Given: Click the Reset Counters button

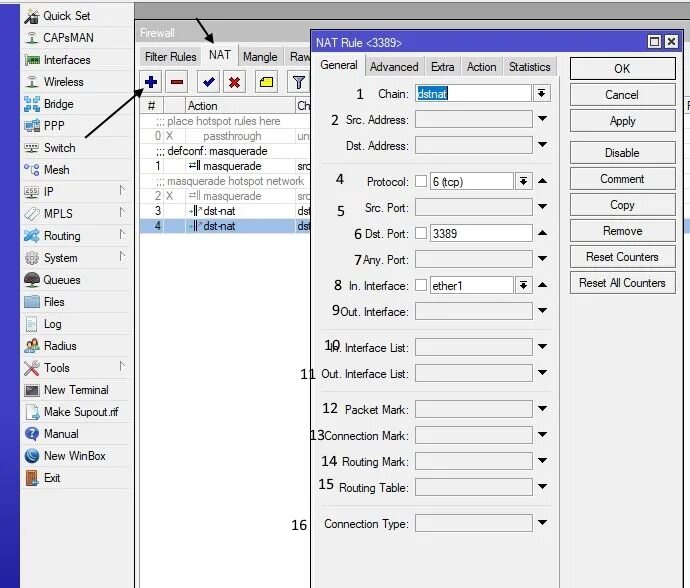Looking at the screenshot, I should [622, 257].
